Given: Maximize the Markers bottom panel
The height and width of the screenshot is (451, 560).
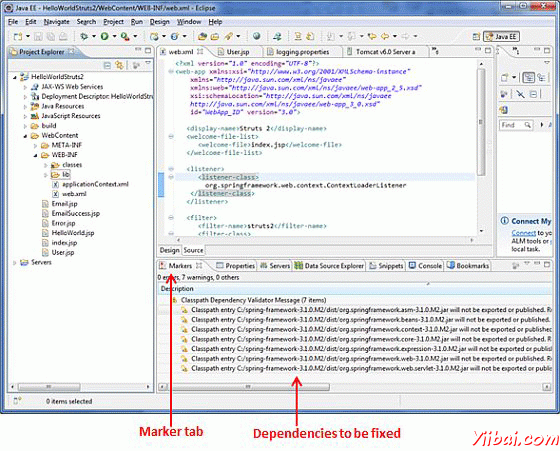Looking at the screenshot, I should click(547, 265).
